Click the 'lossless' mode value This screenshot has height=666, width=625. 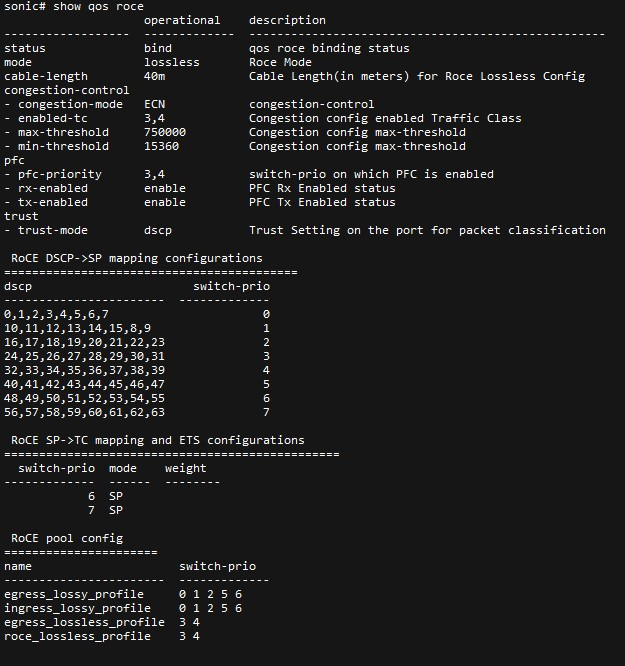(172, 62)
